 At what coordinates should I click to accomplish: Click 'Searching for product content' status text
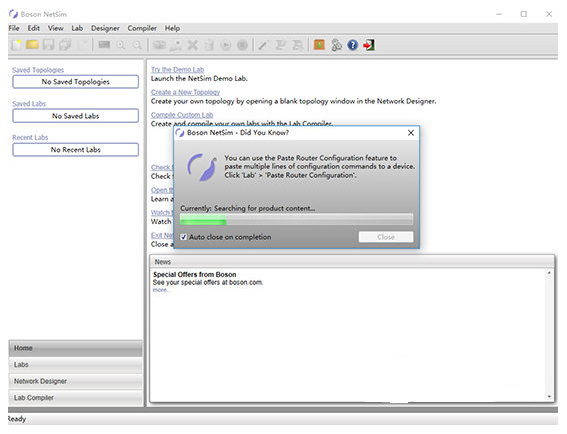[x=264, y=208]
